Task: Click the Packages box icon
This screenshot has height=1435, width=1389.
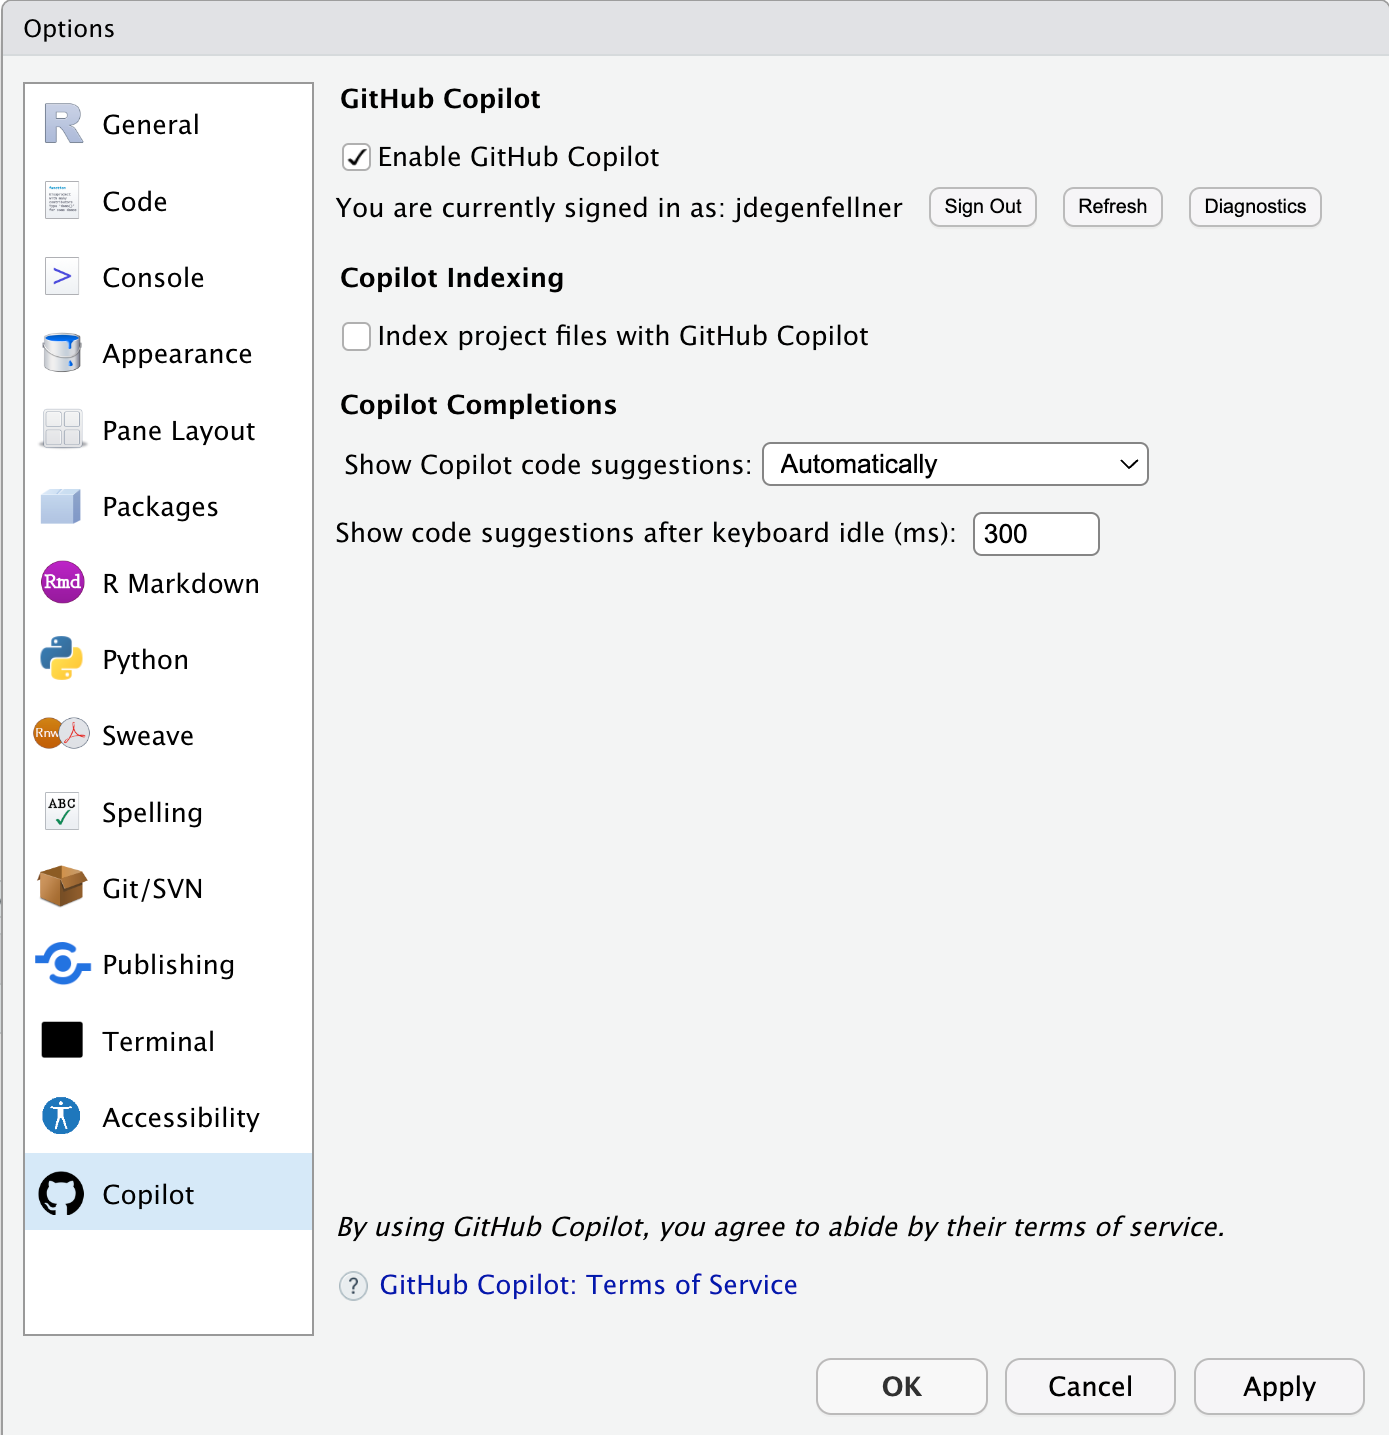Action: [x=61, y=506]
